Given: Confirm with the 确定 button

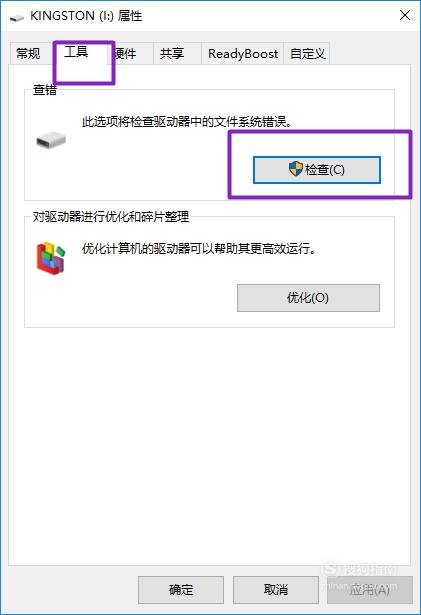Looking at the screenshot, I should pyautogui.click(x=181, y=590).
